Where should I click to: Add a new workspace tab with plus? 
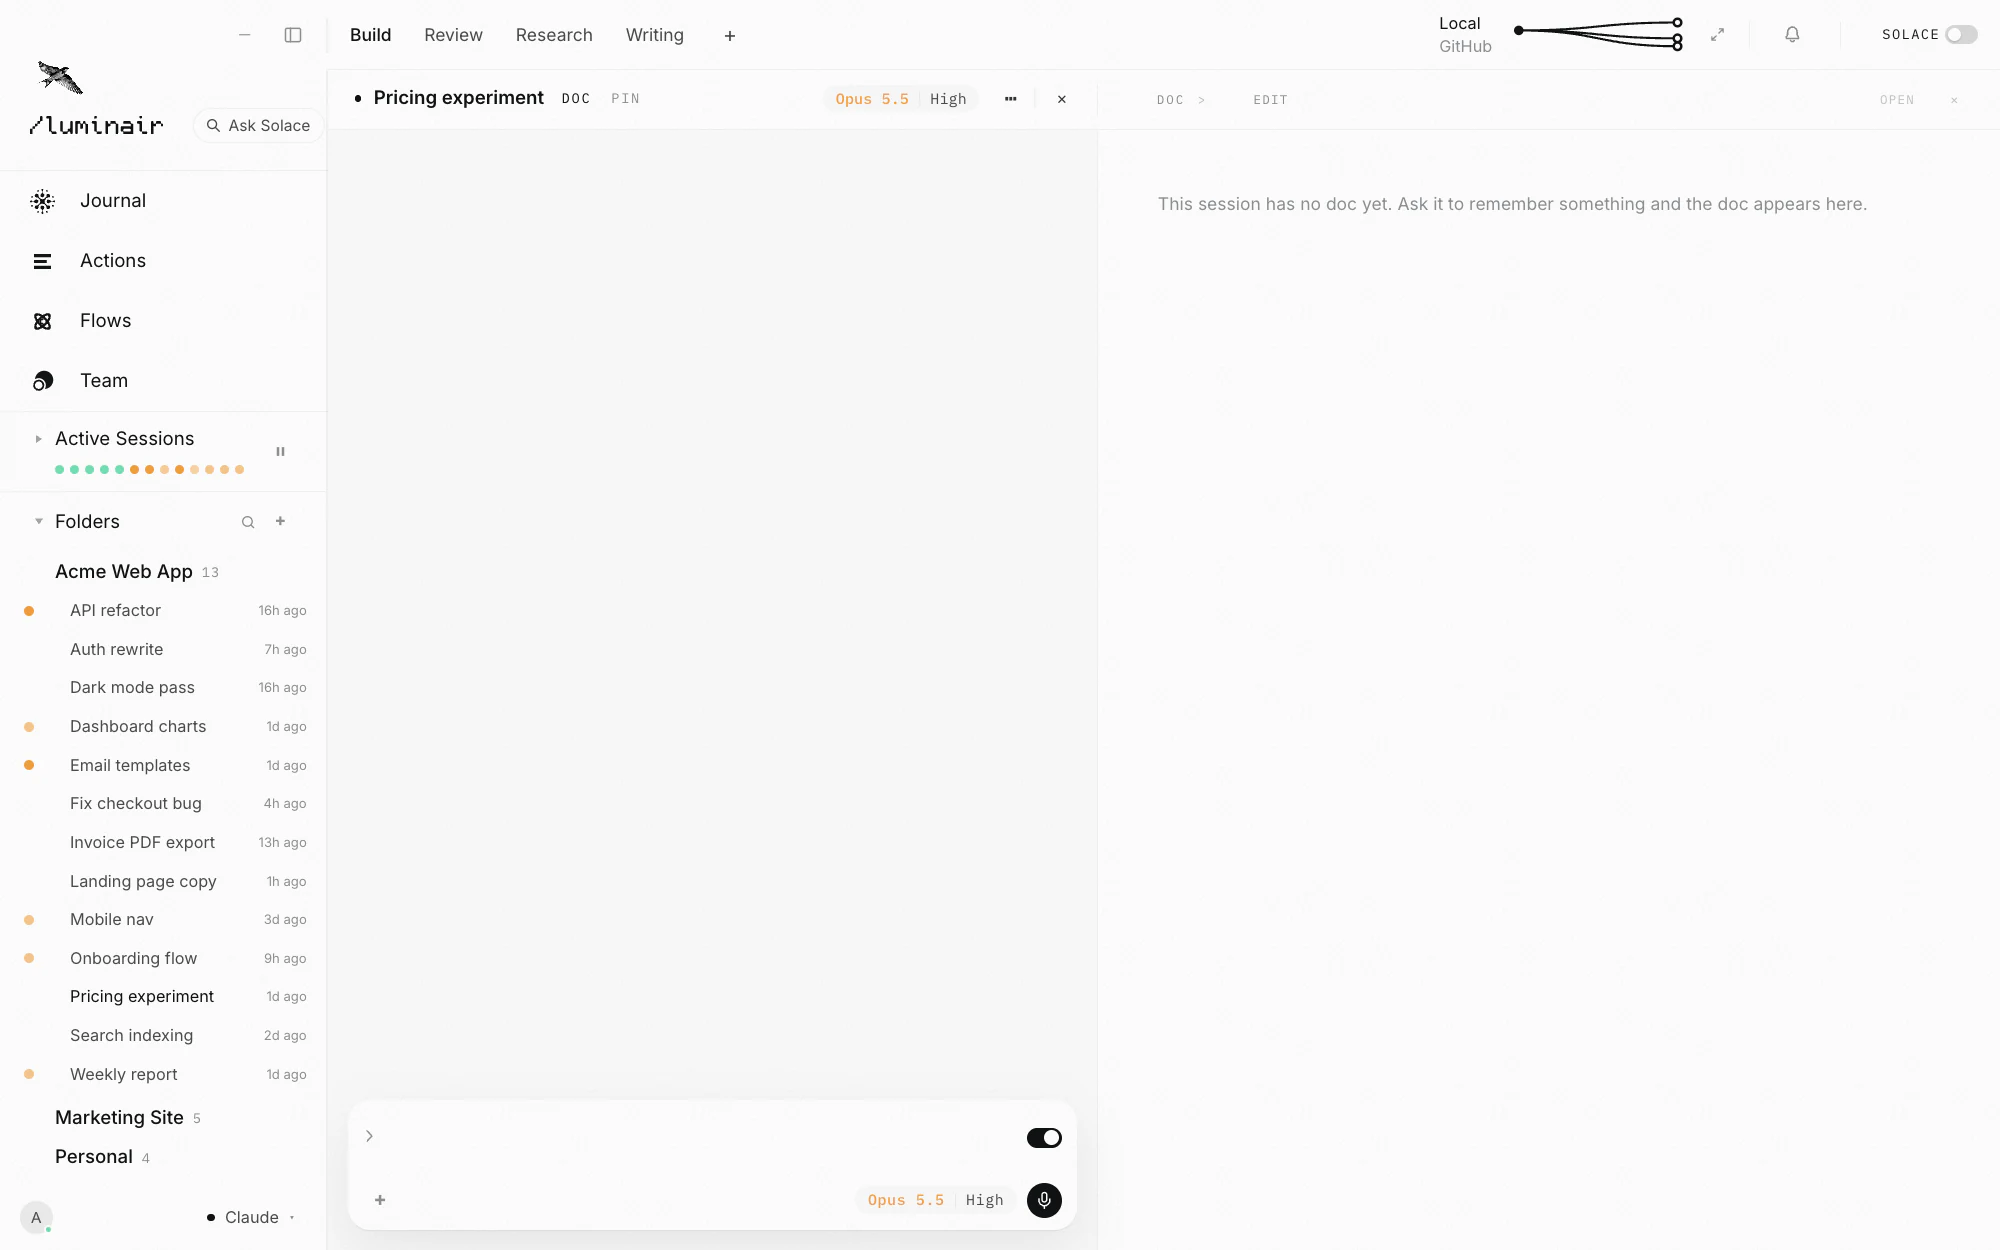(x=730, y=36)
